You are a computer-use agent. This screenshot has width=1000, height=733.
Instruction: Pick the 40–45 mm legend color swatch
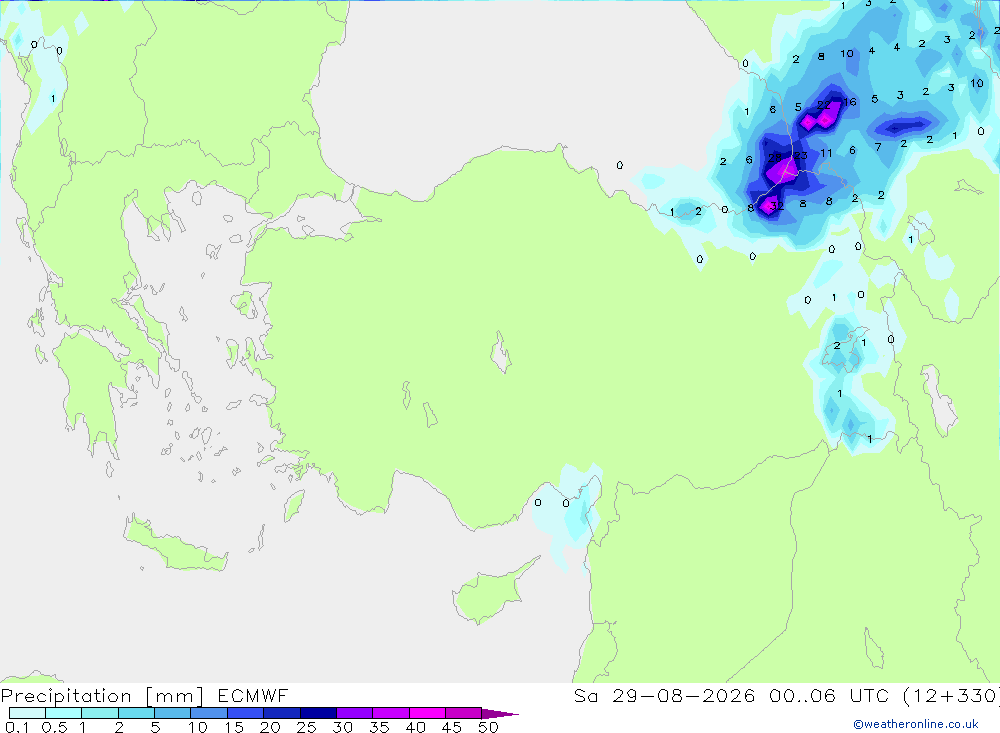click(x=427, y=713)
